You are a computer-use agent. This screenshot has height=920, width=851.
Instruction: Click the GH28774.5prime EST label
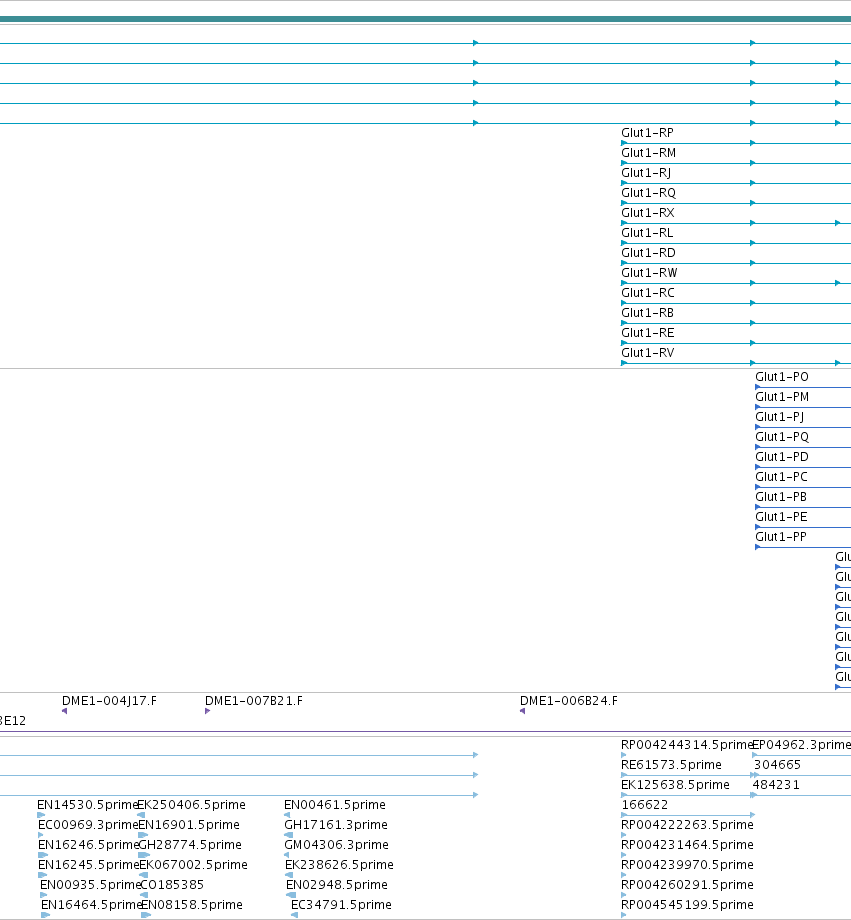[190, 844]
